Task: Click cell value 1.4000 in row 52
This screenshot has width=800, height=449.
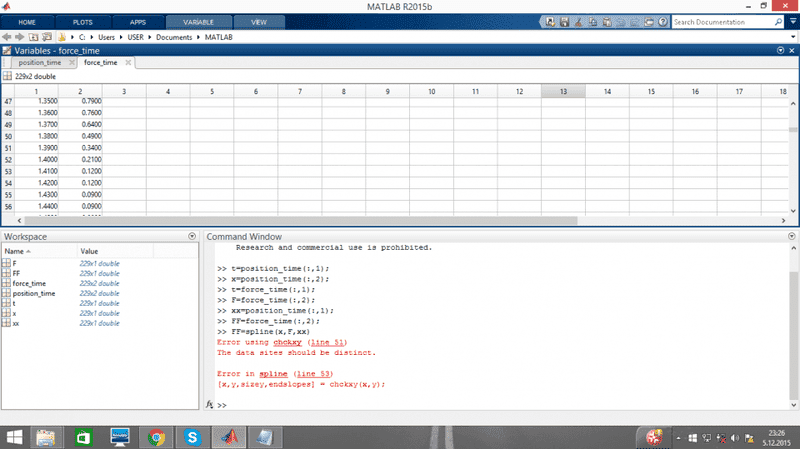Action: point(37,160)
